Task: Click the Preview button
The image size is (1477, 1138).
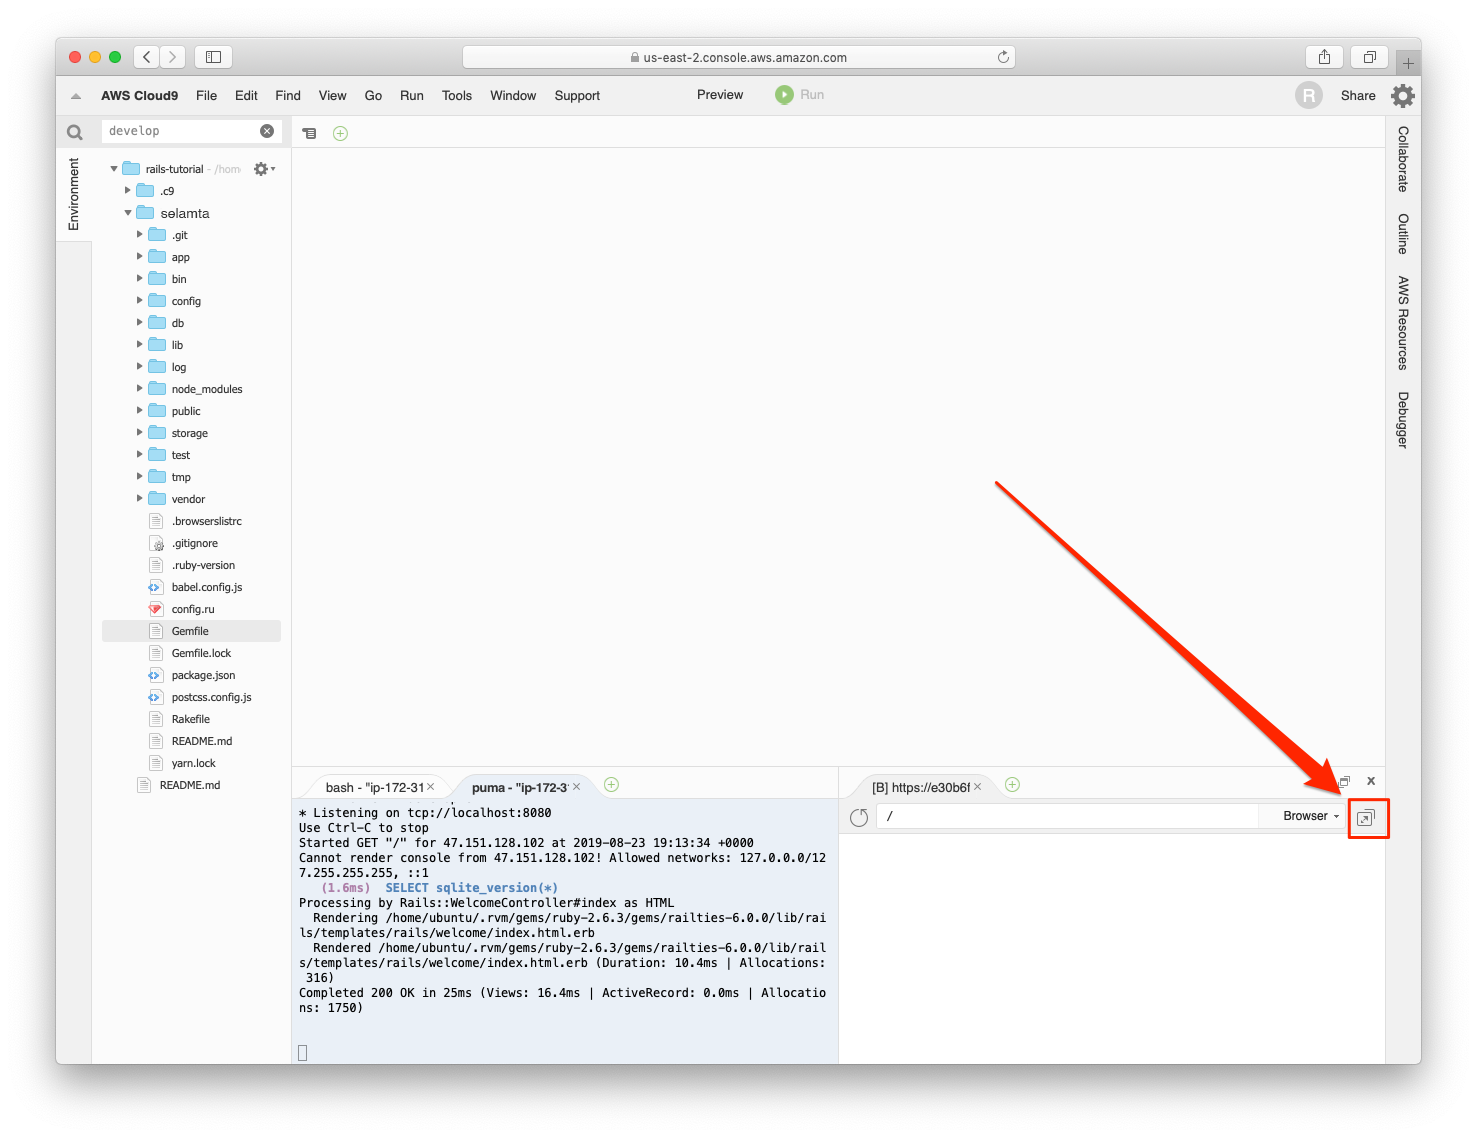Action: (720, 95)
